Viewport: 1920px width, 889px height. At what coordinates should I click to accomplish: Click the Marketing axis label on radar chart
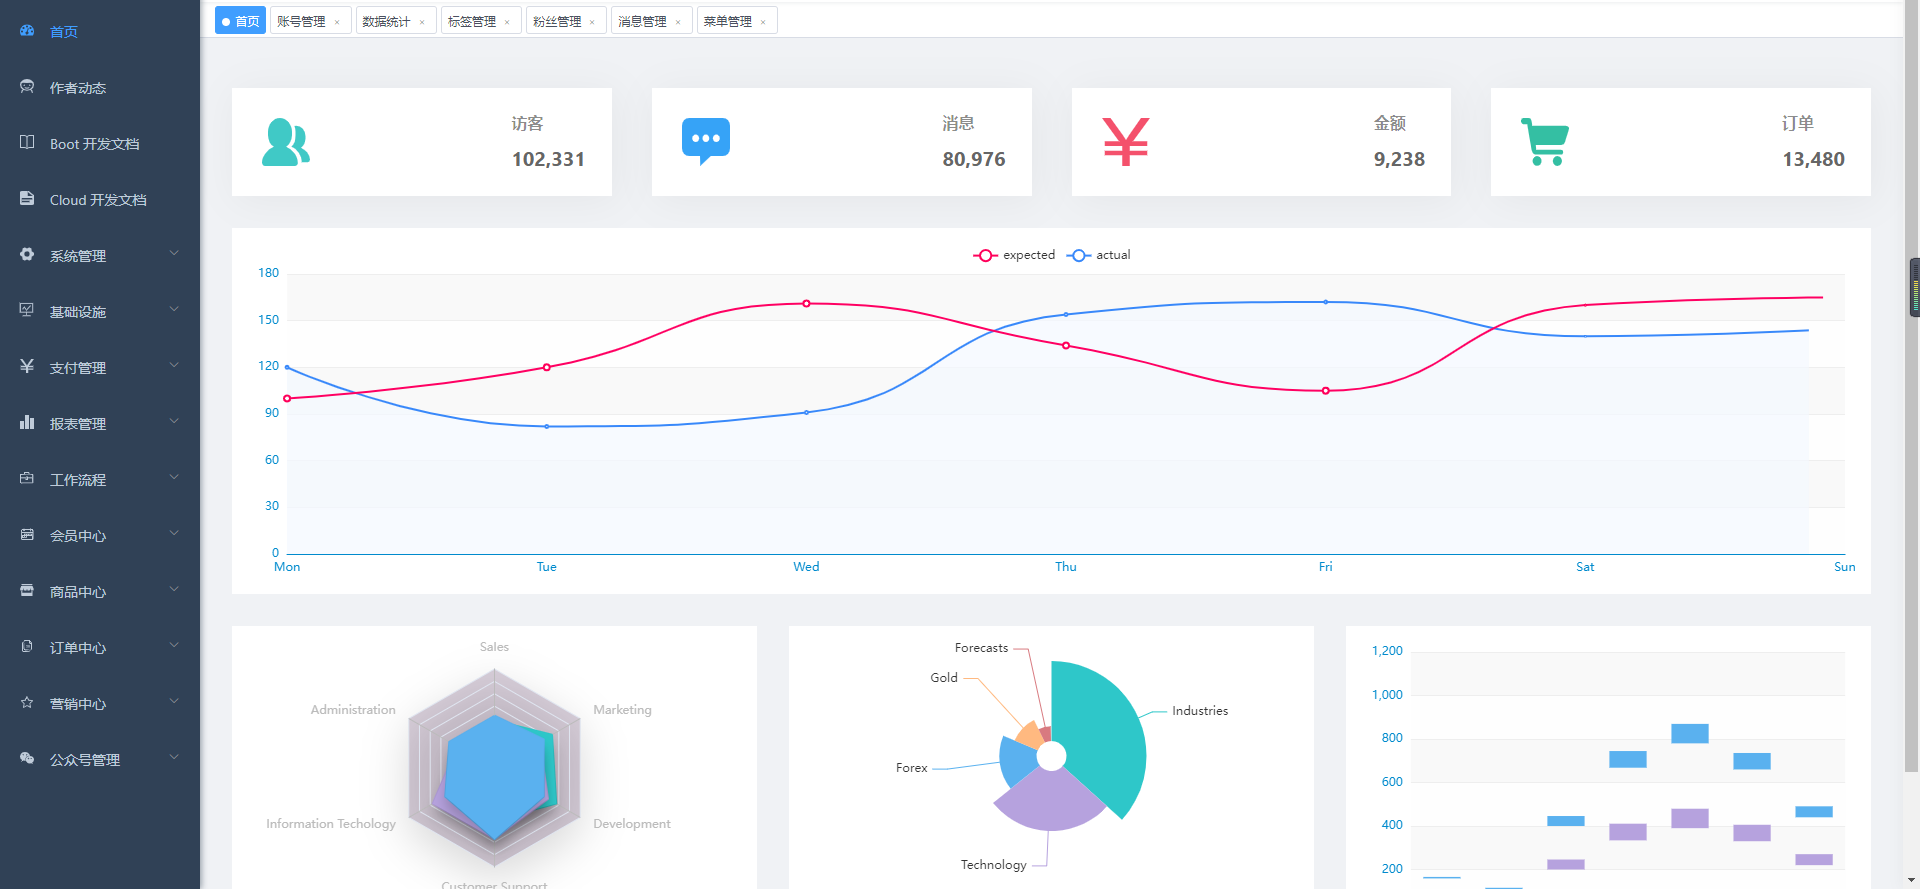(x=622, y=710)
